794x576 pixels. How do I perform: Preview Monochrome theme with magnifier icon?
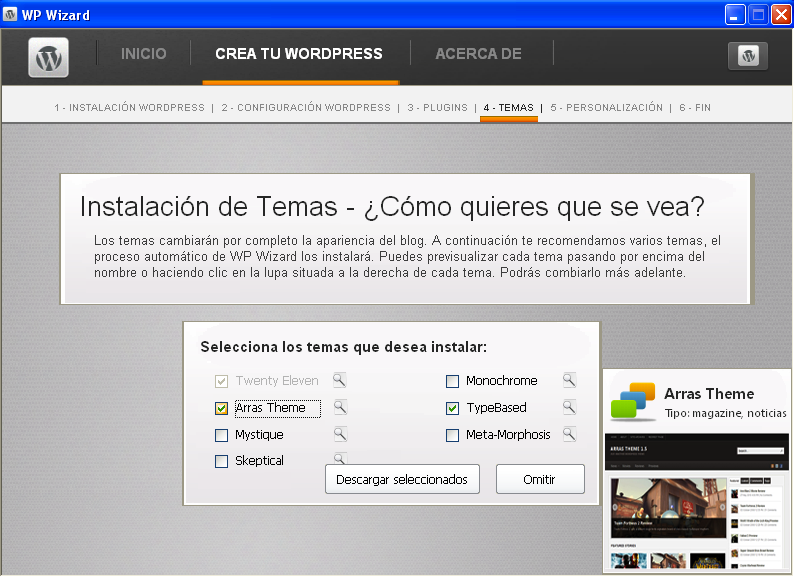[570, 380]
